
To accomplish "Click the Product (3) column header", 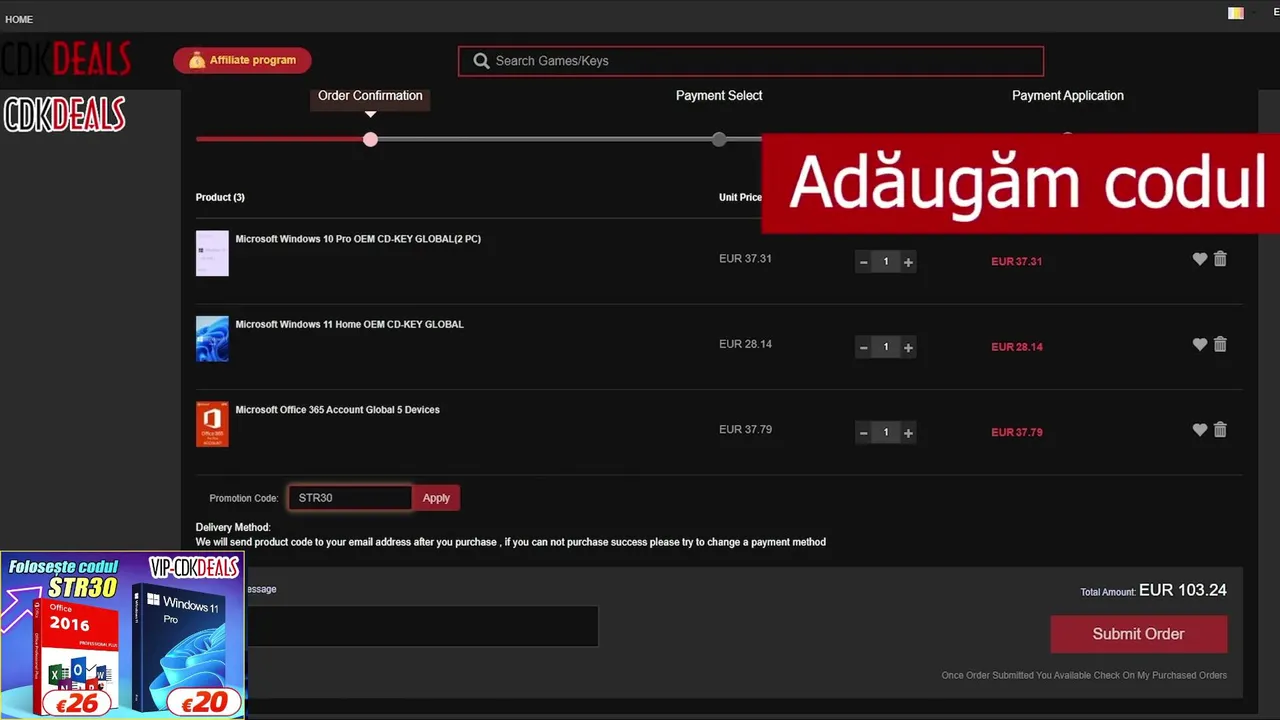I will coord(220,197).
